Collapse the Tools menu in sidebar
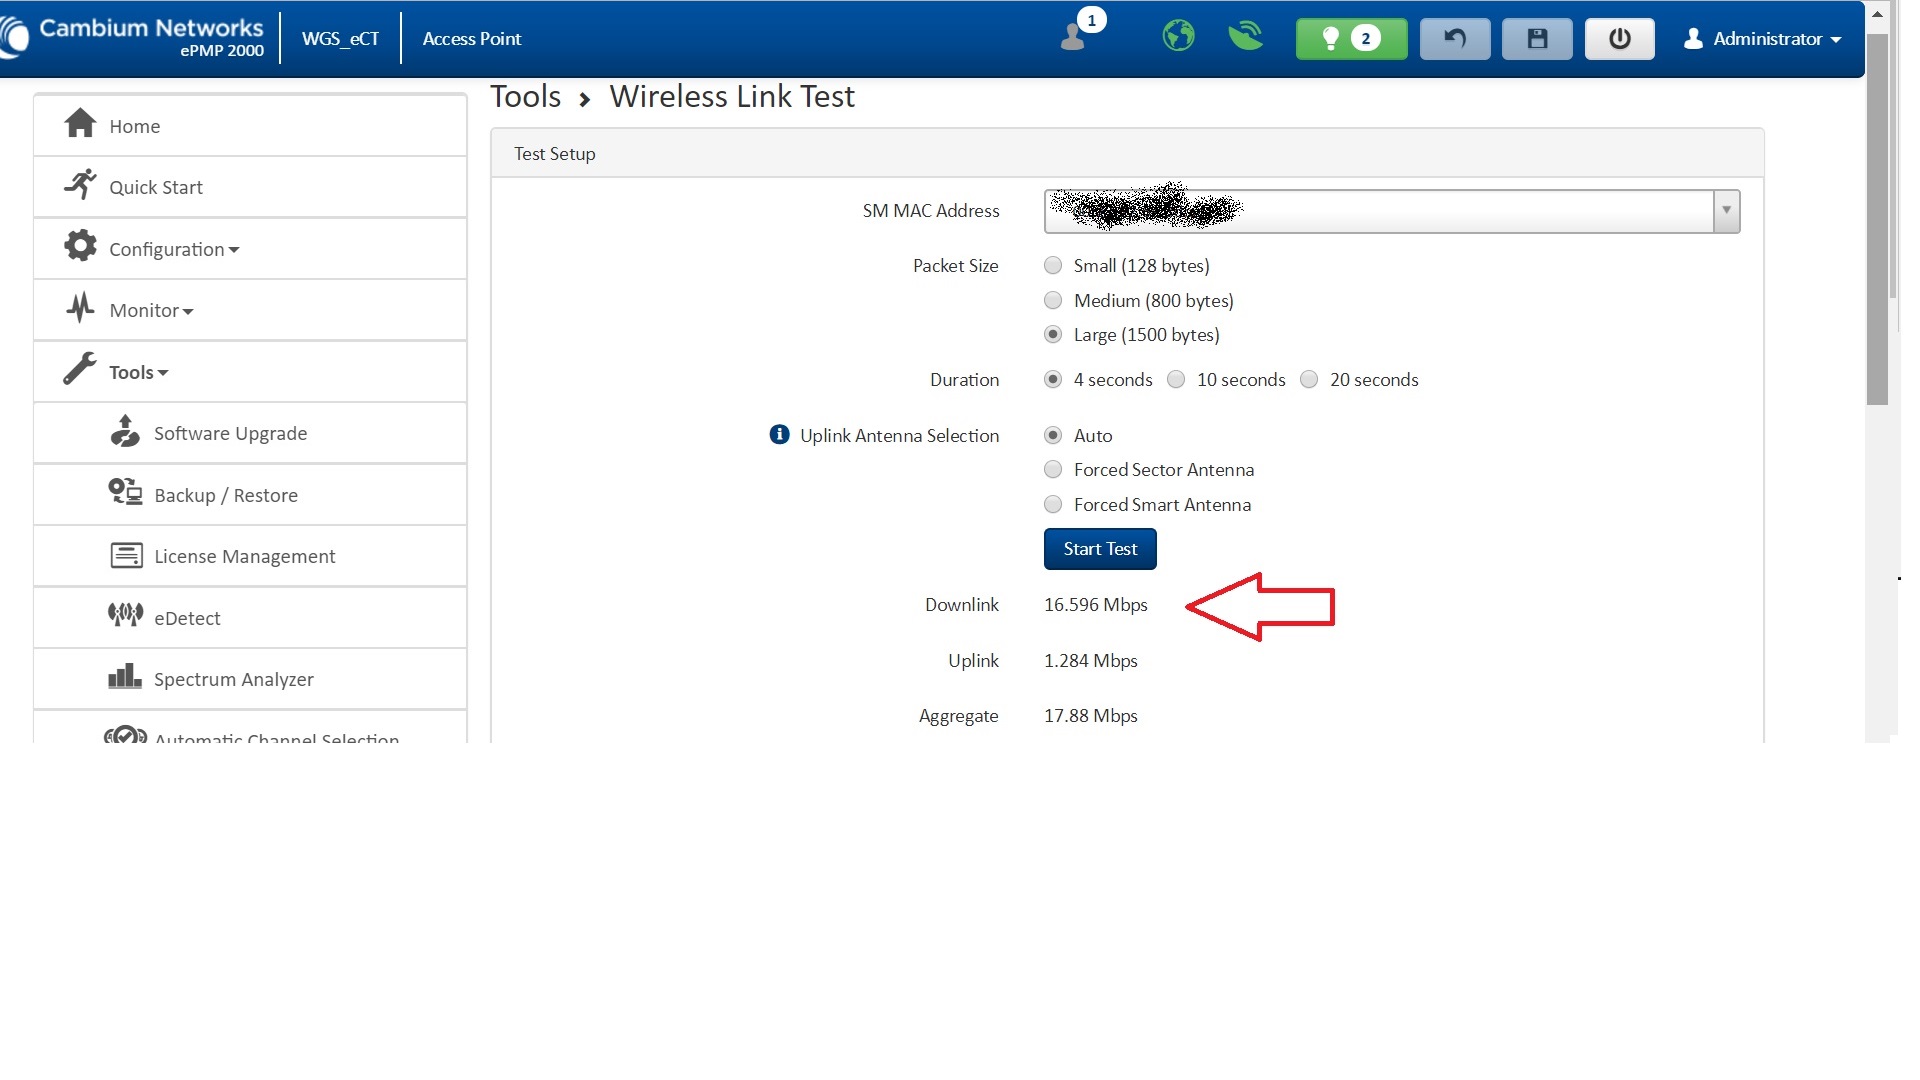The height and width of the screenshot is (1080, 1920). (138, 372)
